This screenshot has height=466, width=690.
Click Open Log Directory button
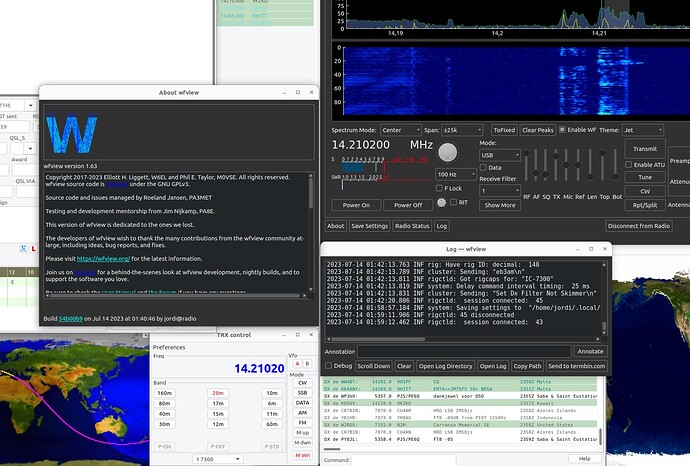click(x=445, y=366)
